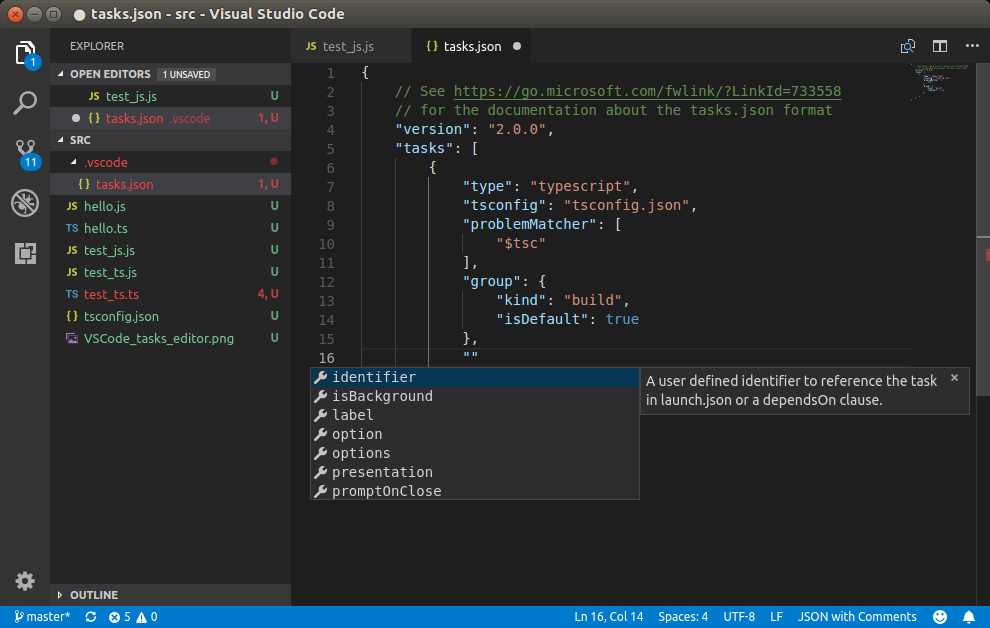Image resolution: width=990 pixels, height=628 pixels.
Task: Open the Manage gear menu
Action: pyautogui.click(x=25, y=581)
